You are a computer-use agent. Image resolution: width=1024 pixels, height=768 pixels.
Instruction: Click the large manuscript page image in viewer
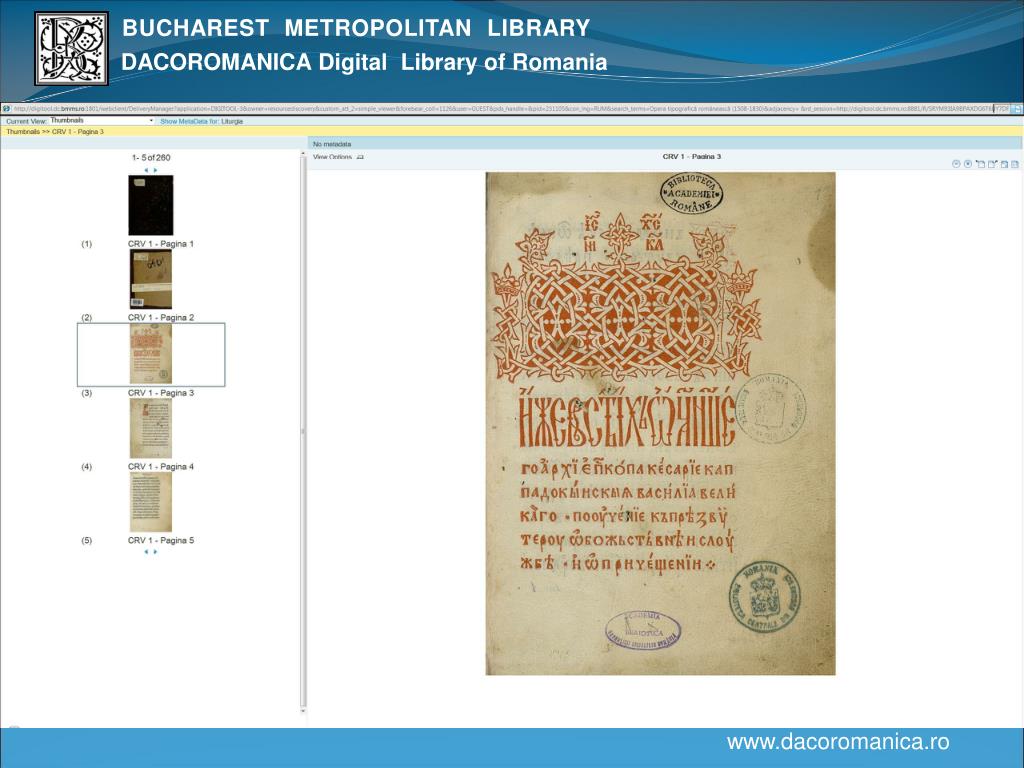click(x=660, y=423)
